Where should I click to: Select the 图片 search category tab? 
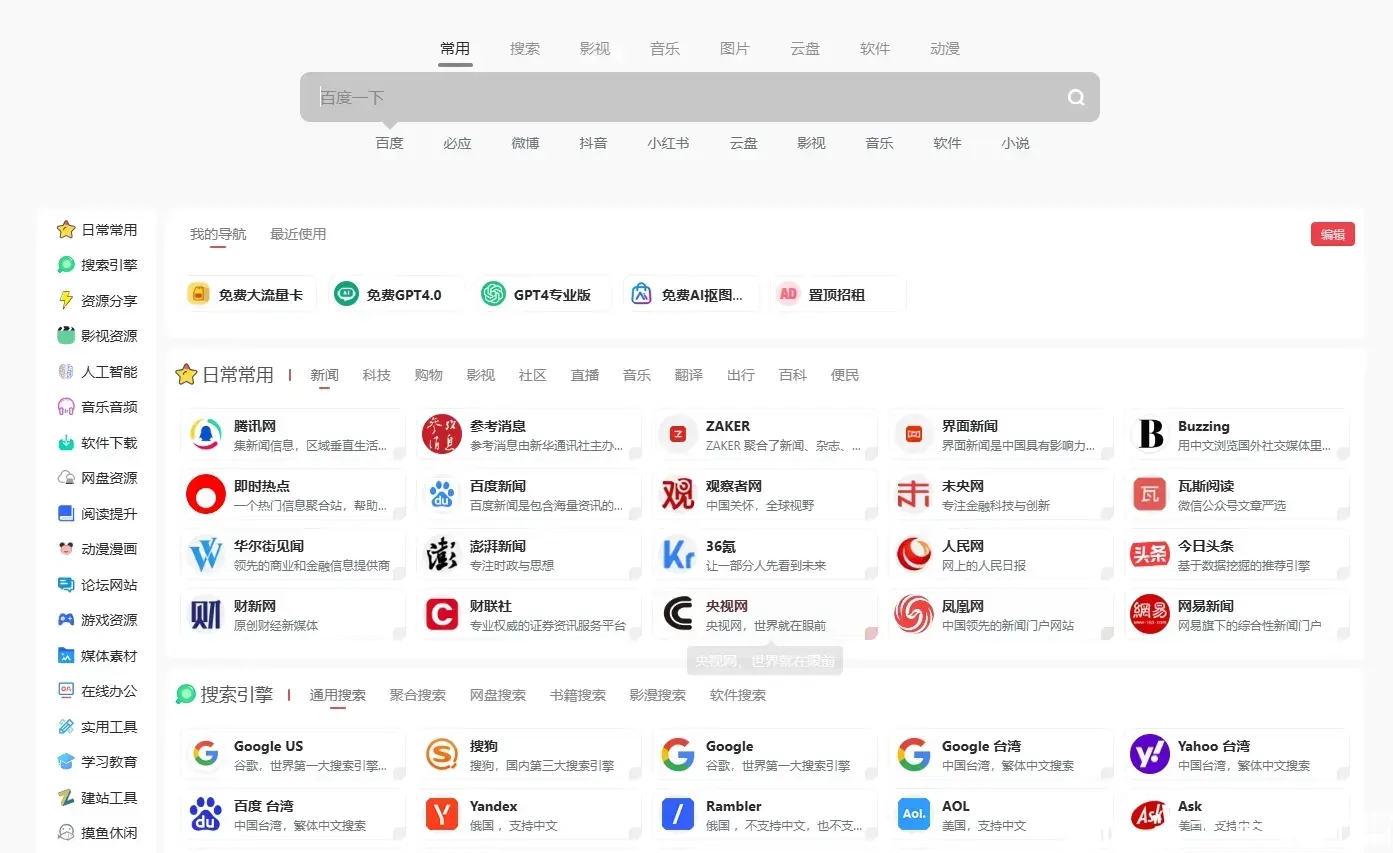(x=735, y=49)
